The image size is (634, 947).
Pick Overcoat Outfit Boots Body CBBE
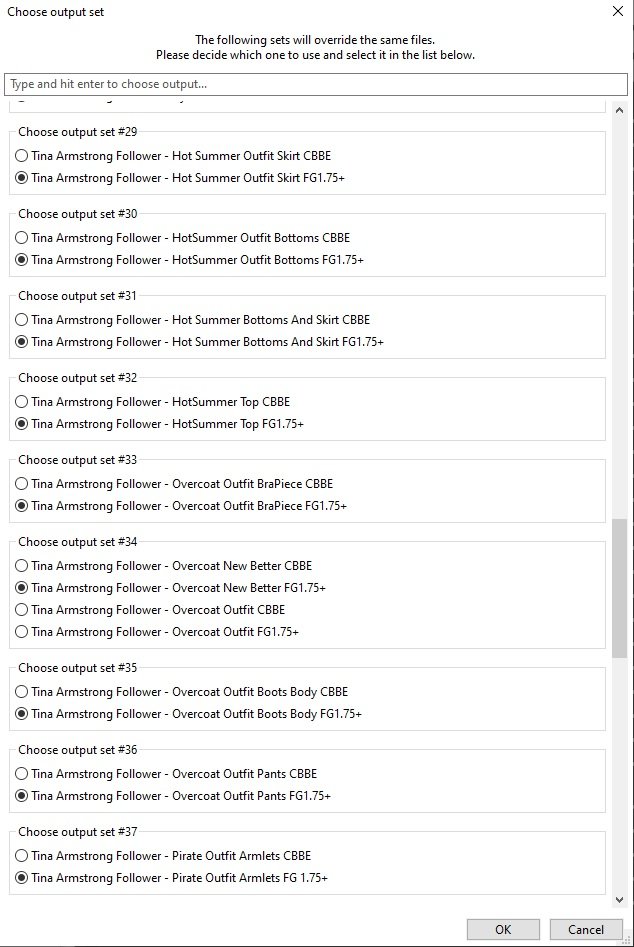tap(22, 692)
